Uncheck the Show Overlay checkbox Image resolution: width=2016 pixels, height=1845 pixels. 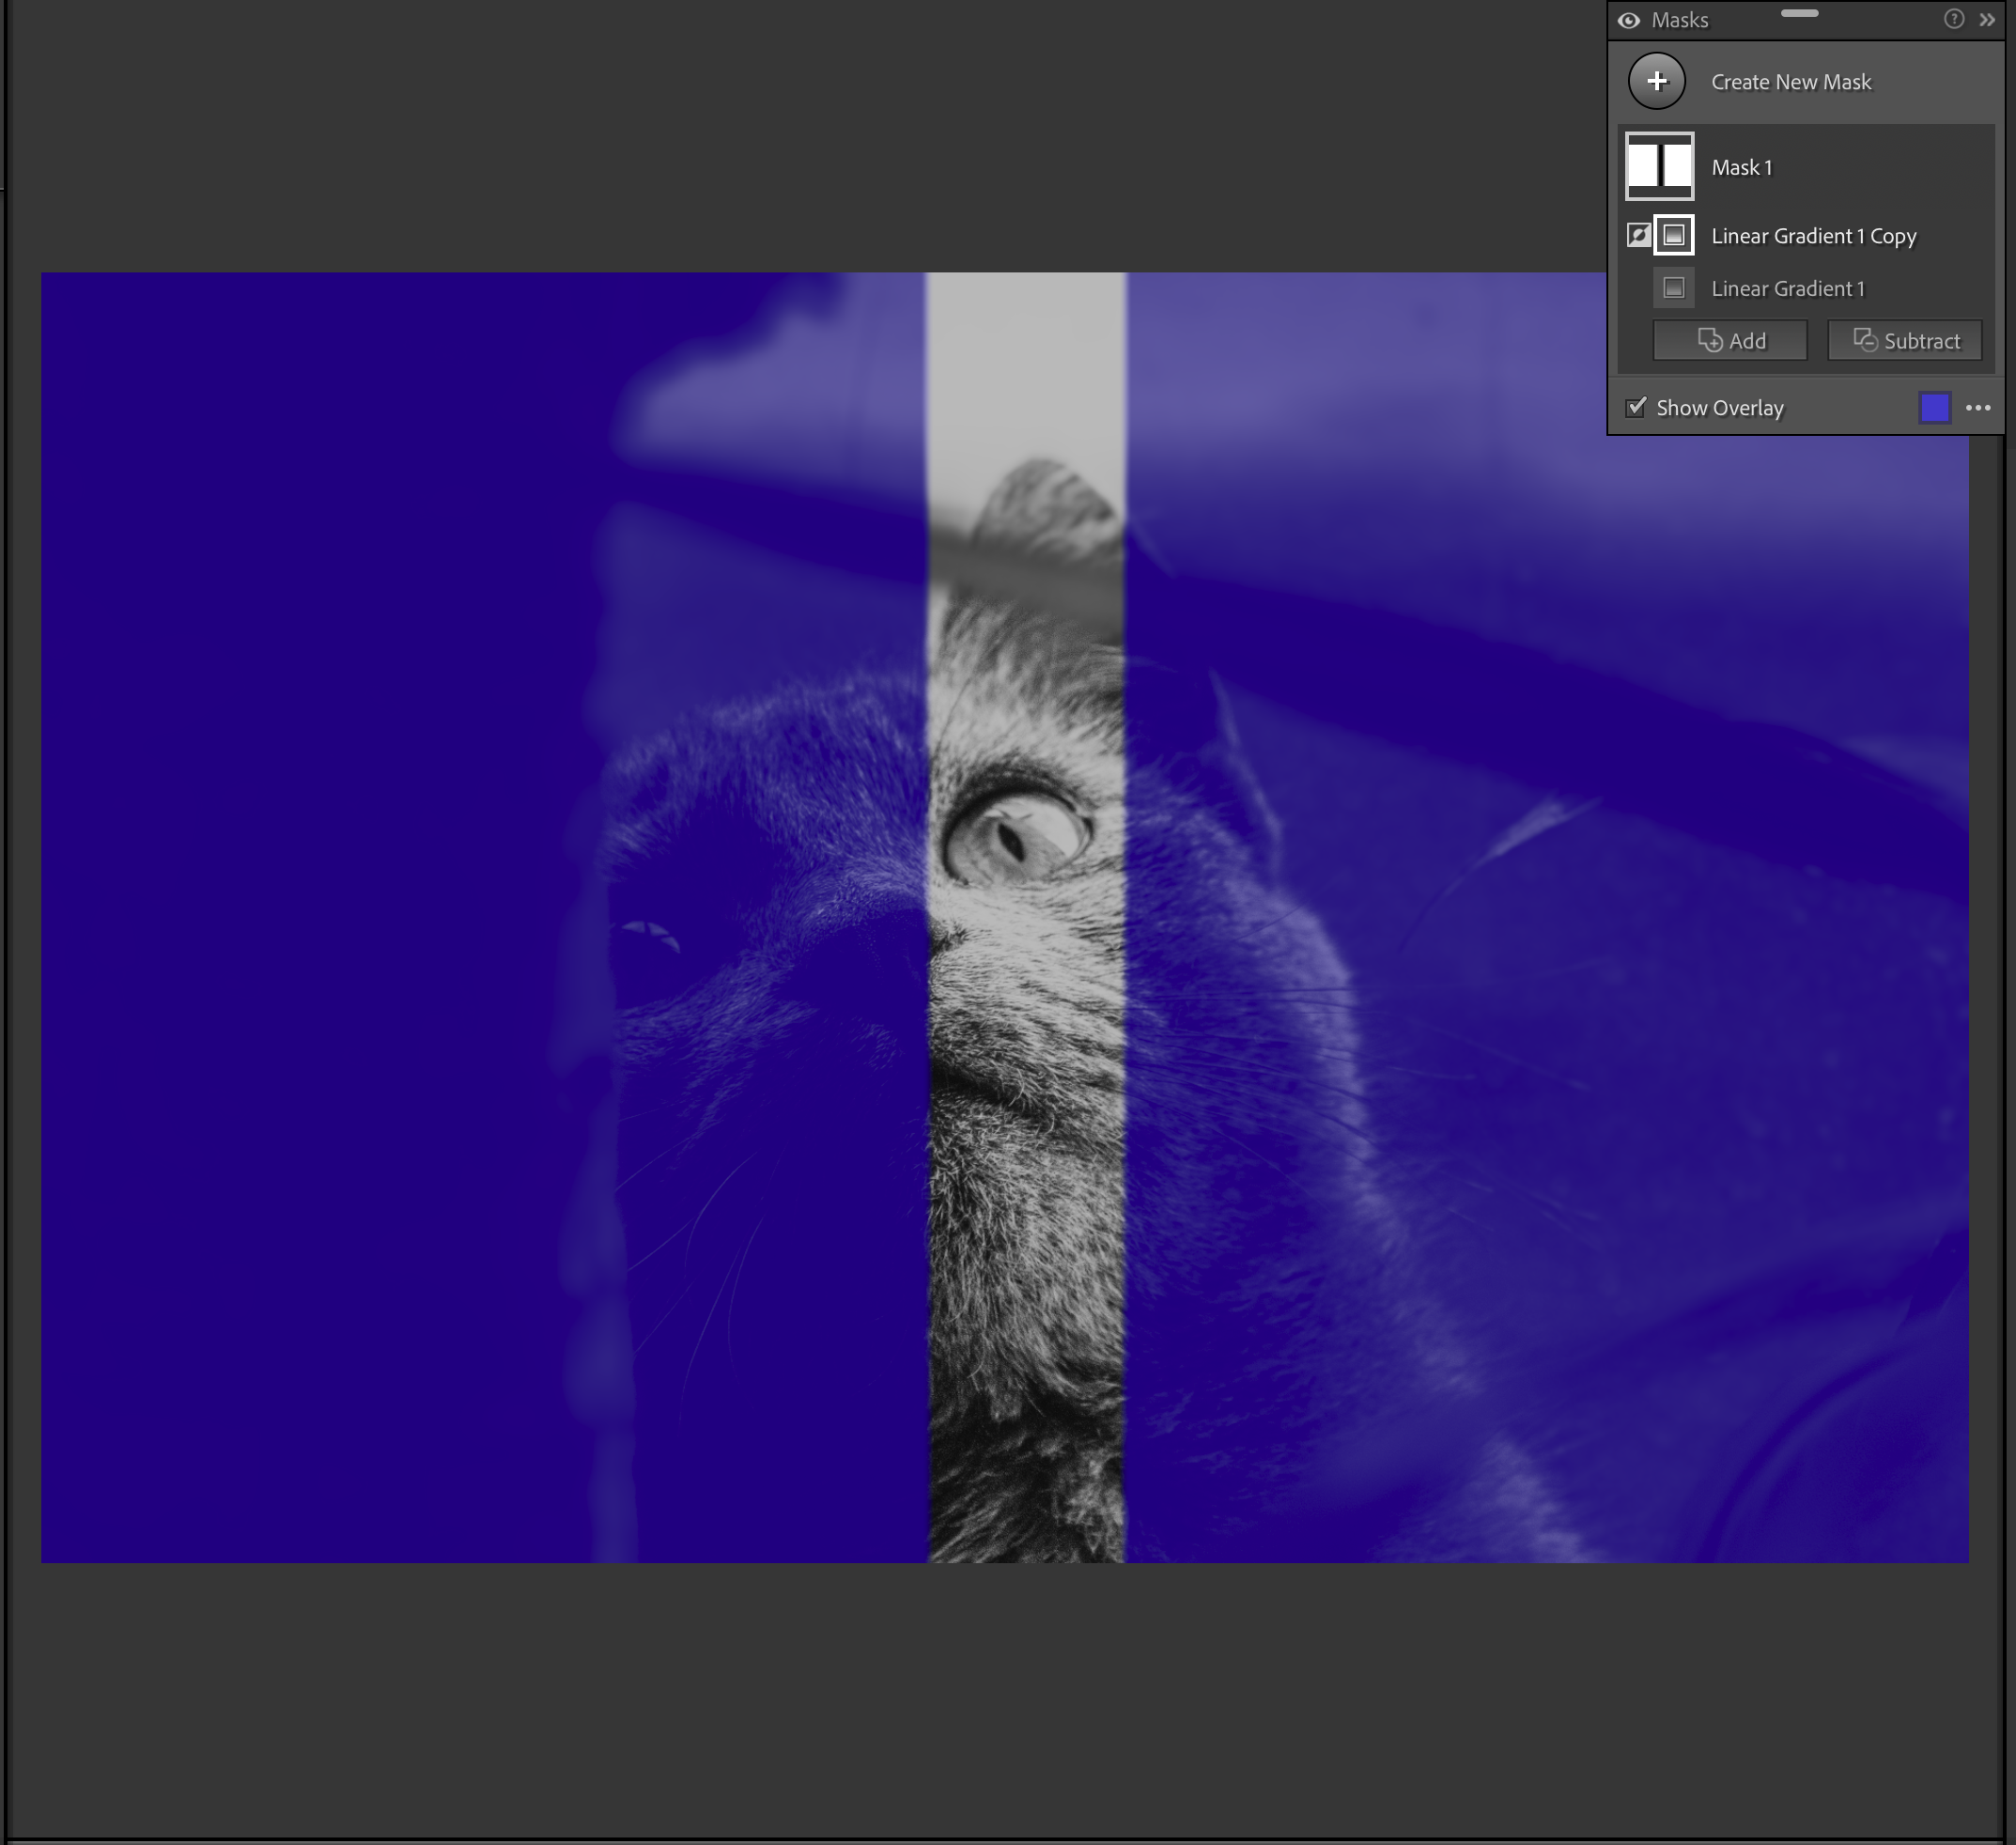(x=1636, y=407)
